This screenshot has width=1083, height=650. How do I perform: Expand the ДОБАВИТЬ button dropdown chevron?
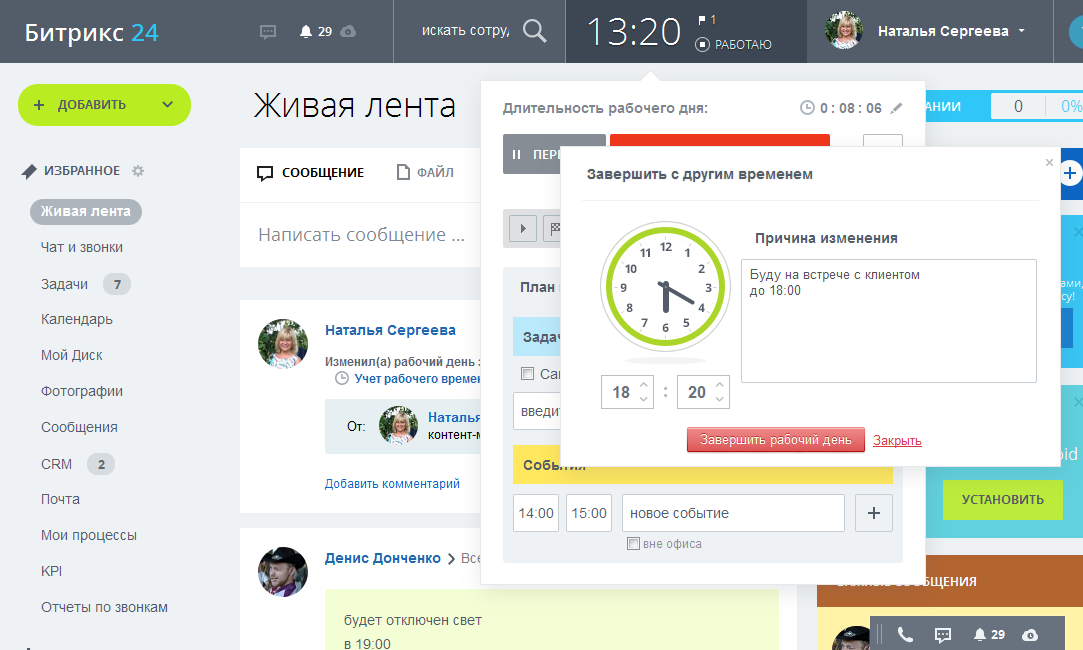[x=167, y=105]
